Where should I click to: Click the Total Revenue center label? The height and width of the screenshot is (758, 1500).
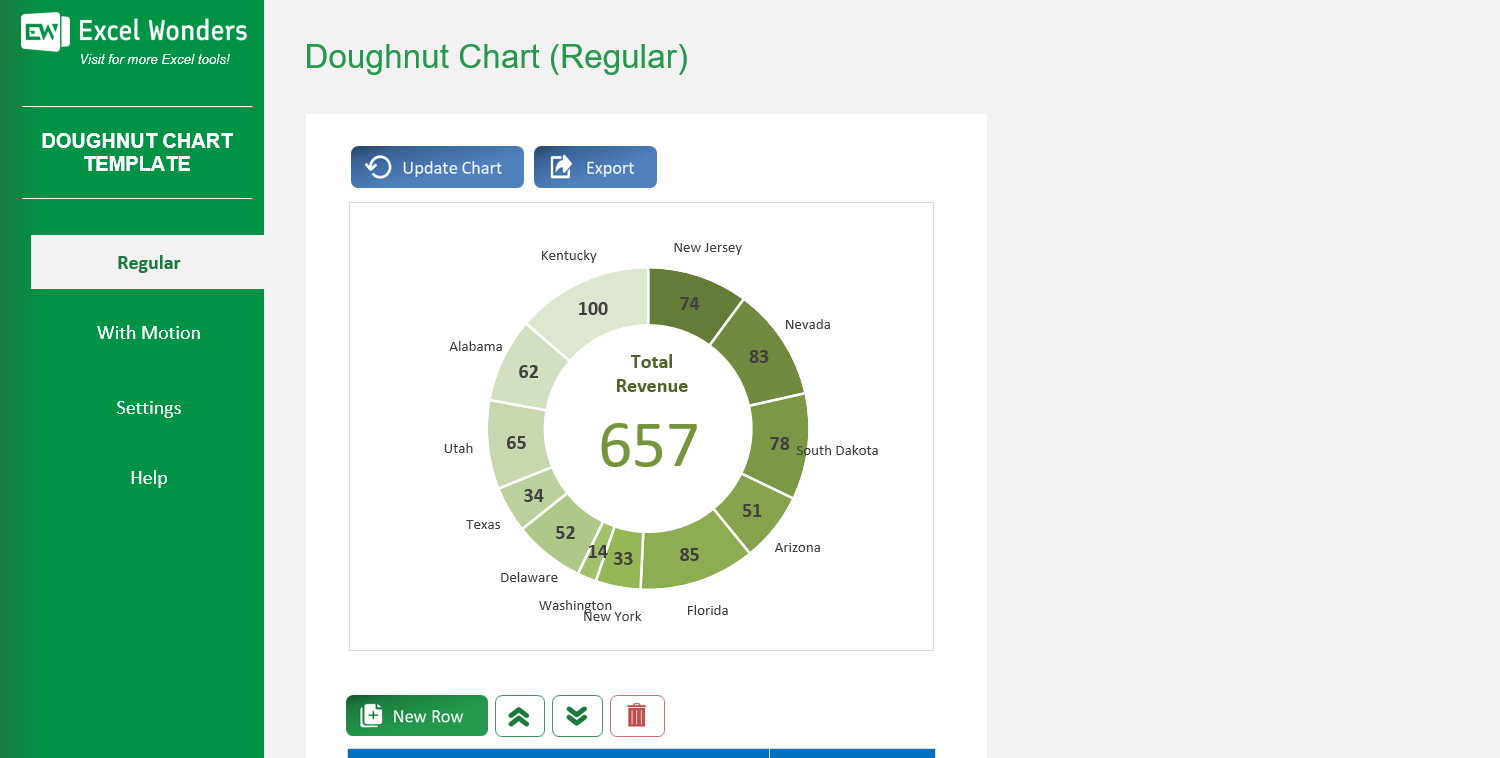coord(651,374)
